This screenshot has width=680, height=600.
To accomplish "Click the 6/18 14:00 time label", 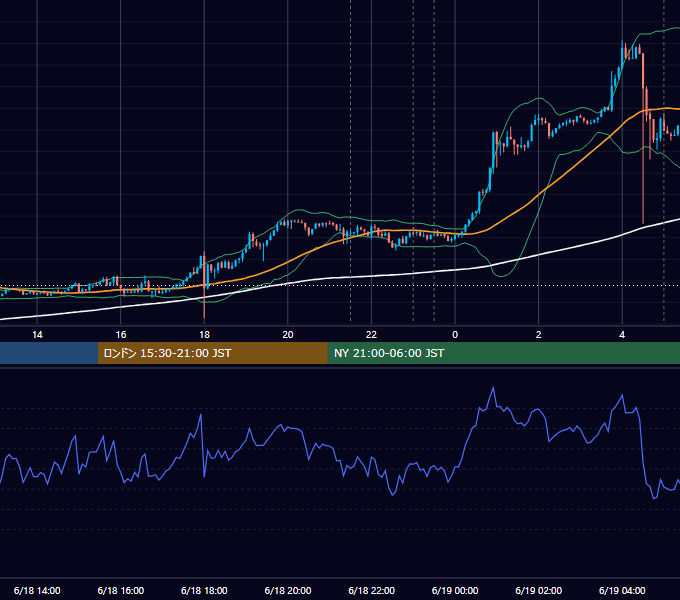I will [x=37, y=590].
